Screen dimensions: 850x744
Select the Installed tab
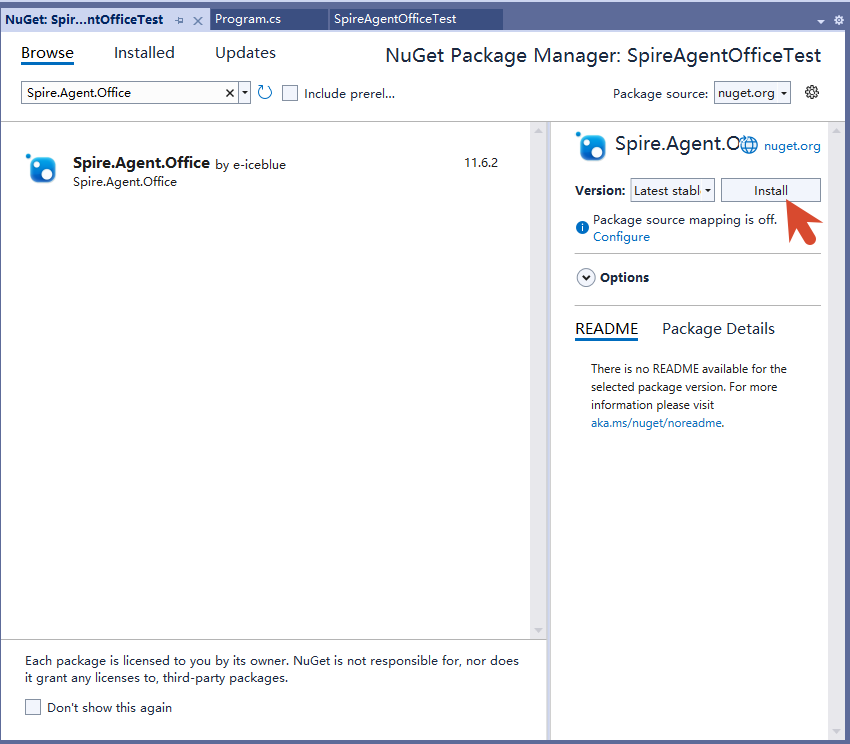pyautogui.click(x=144, y=53)
